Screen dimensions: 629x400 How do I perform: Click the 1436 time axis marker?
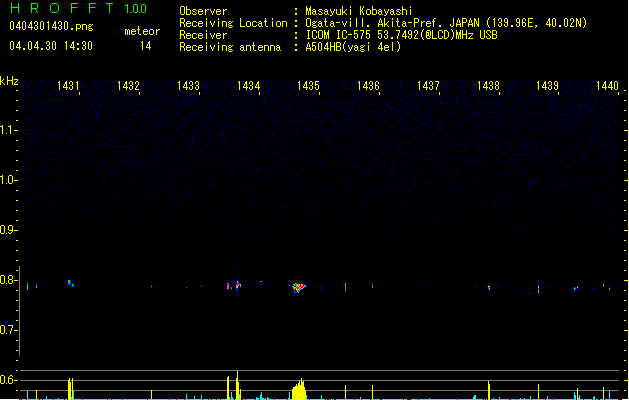(x=368, y=85)
